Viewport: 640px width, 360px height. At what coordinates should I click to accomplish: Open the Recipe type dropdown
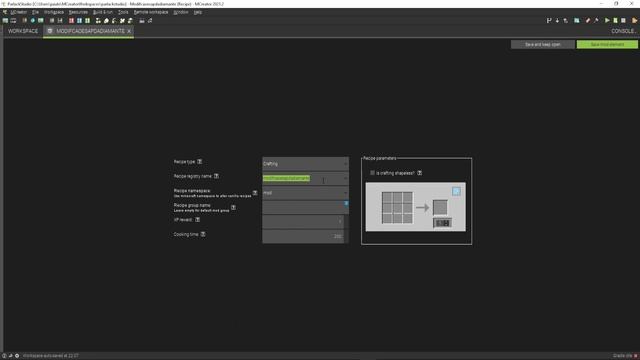tap(305, 164)
